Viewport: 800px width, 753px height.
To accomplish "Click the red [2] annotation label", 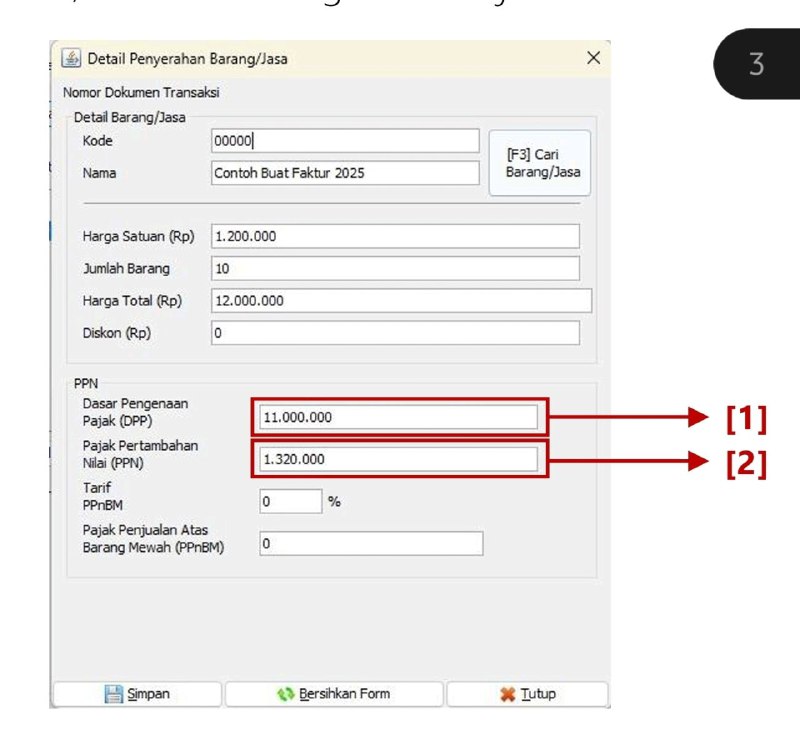I will 746,463.
